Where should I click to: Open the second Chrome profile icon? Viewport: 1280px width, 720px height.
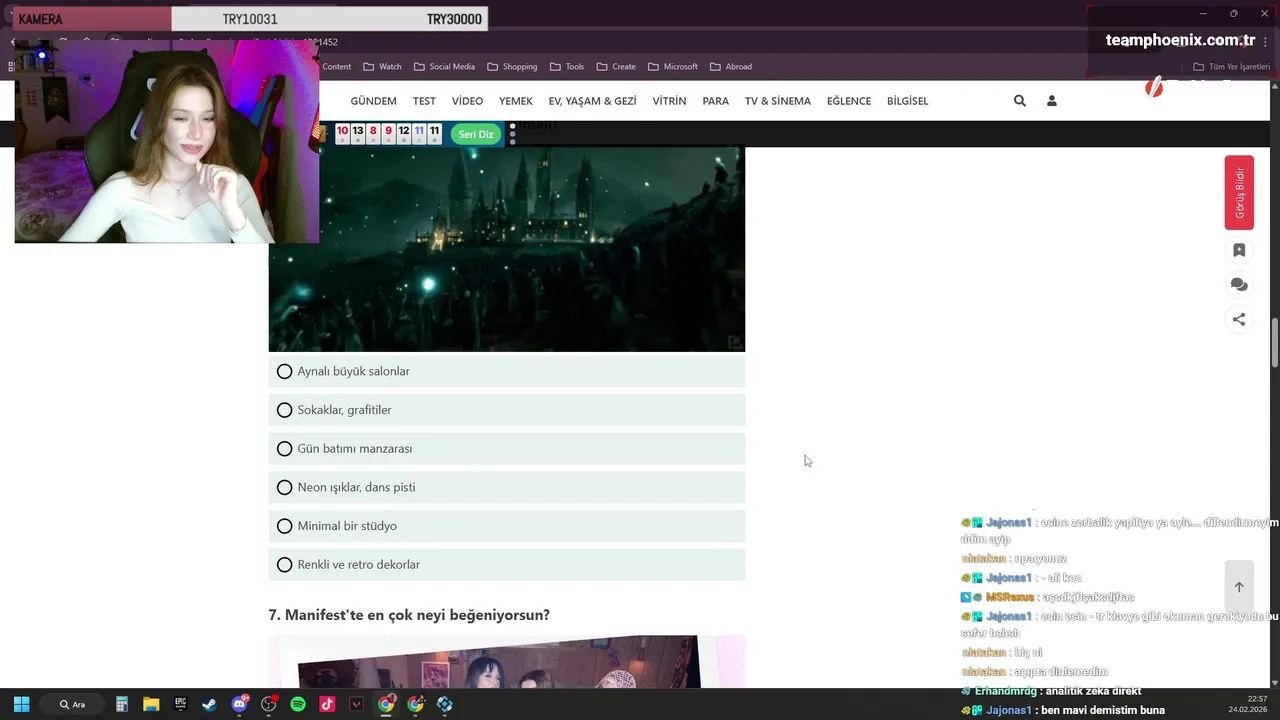(415, 704)
